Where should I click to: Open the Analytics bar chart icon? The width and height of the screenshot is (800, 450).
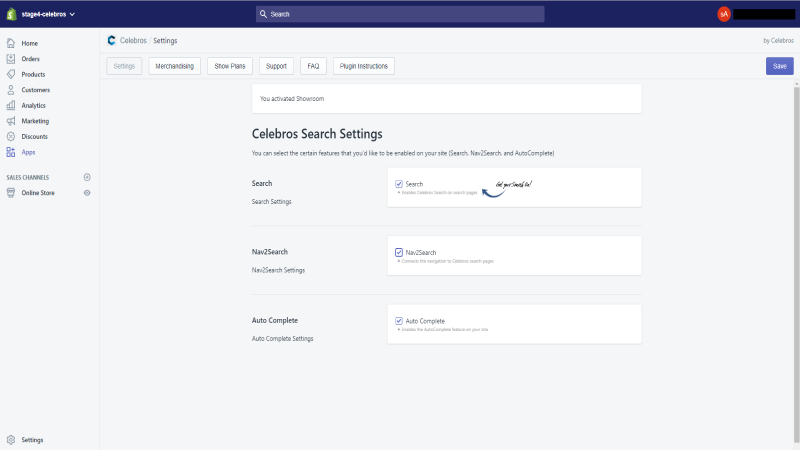(x=11, y=106)
